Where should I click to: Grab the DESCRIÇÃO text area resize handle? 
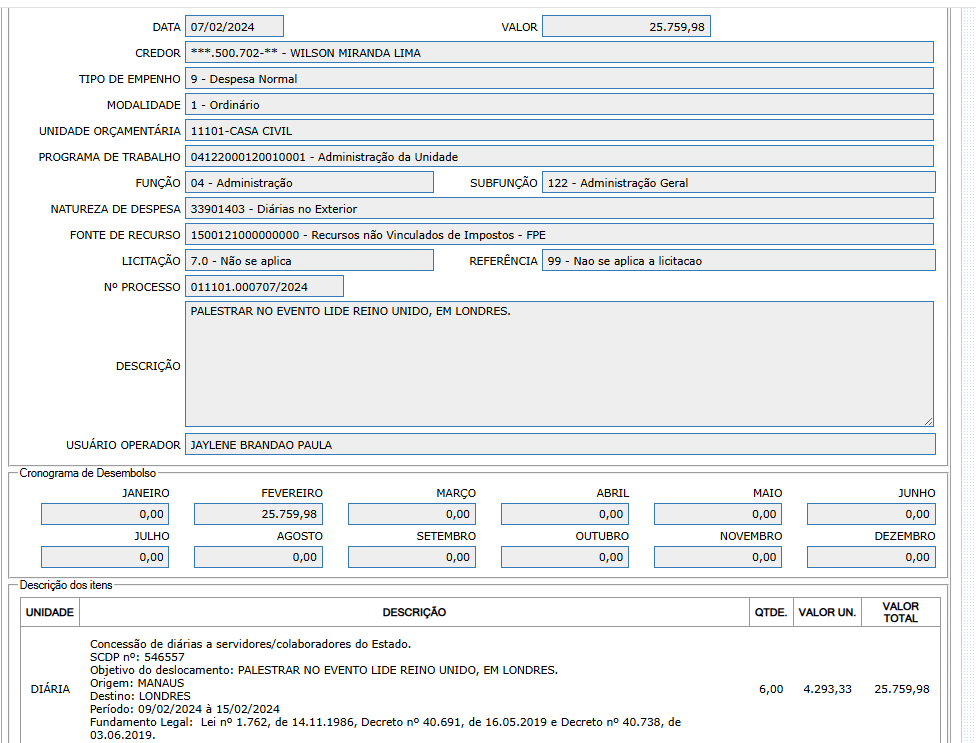(928, 421)
